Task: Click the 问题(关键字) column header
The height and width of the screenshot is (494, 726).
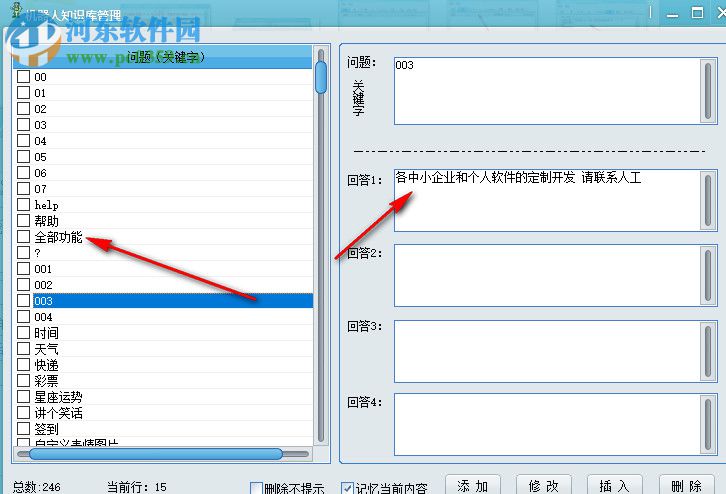Action: pyautogui.click(x=163, y=57)
